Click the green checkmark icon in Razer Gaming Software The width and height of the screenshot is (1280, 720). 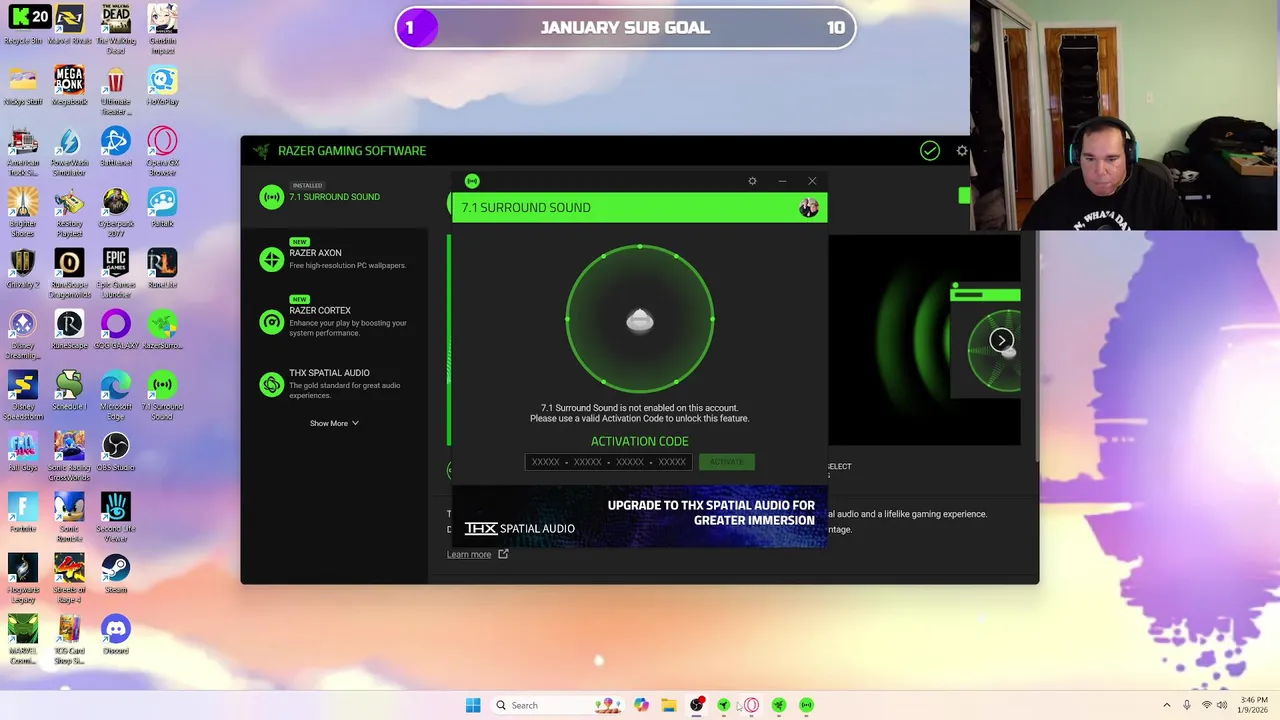(x=930, y=151)
